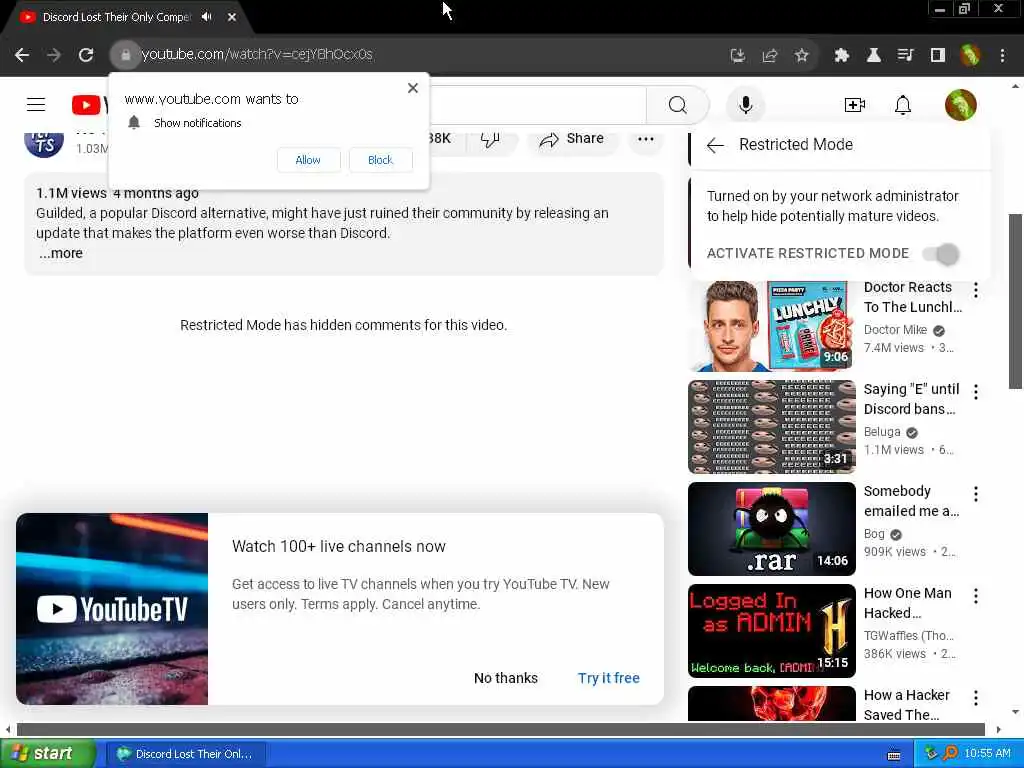Screen dimensions: 1024x768
Task: Click Try it free for YouTube TV
Action: pos(609,678)
